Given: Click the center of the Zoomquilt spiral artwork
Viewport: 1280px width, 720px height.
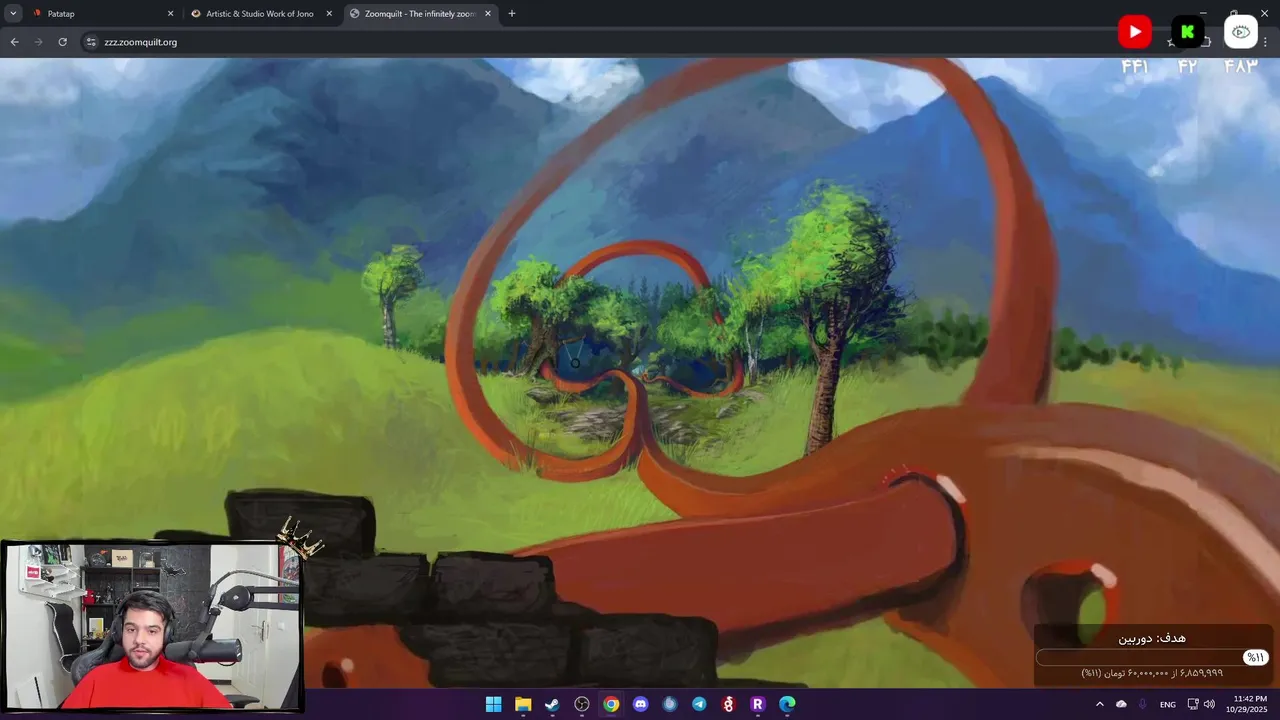Looking at the screenshot, I should (640, 375).
